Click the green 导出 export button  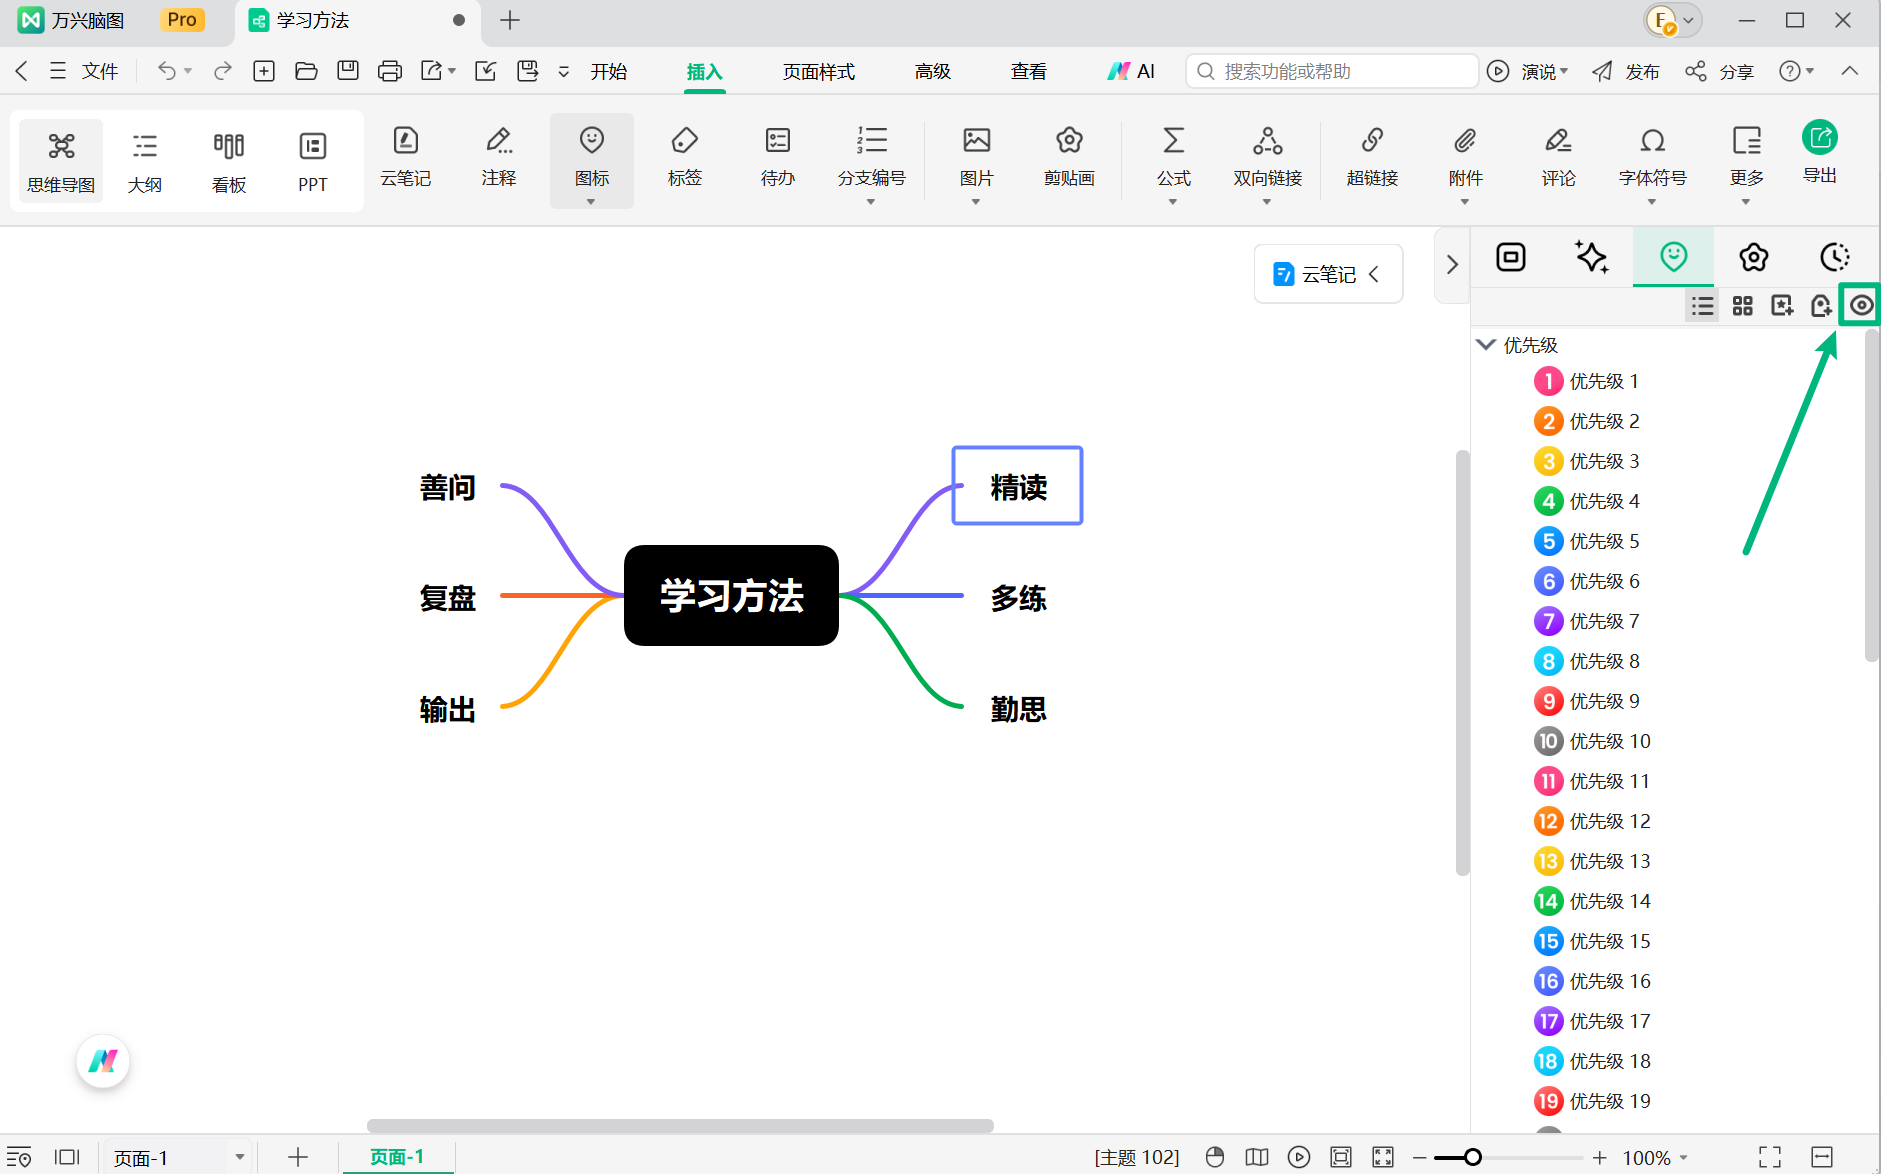pyautogui.click(x=1820, y=152)
